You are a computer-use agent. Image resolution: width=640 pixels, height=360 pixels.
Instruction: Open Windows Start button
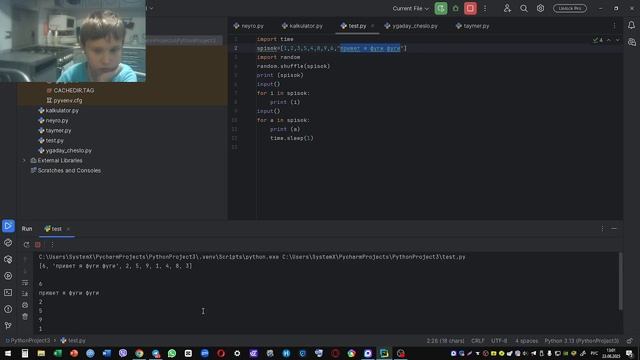8,353
